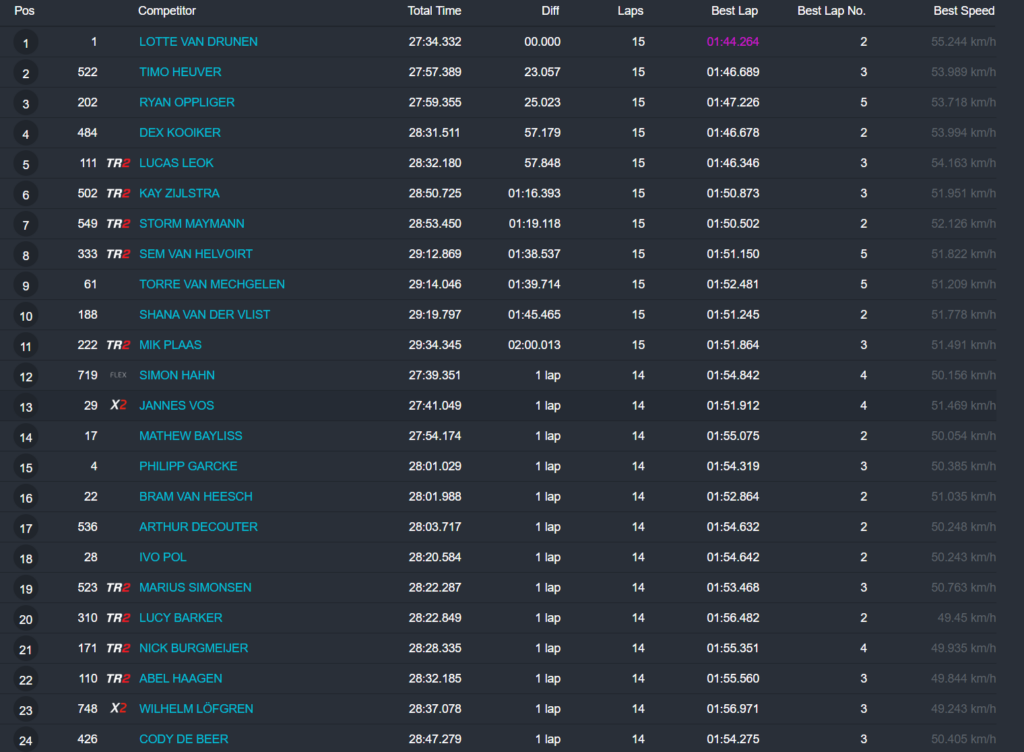Open Cody de Beer's result entry
Viewport: 1024px width, 752px height.
point(183,739)
